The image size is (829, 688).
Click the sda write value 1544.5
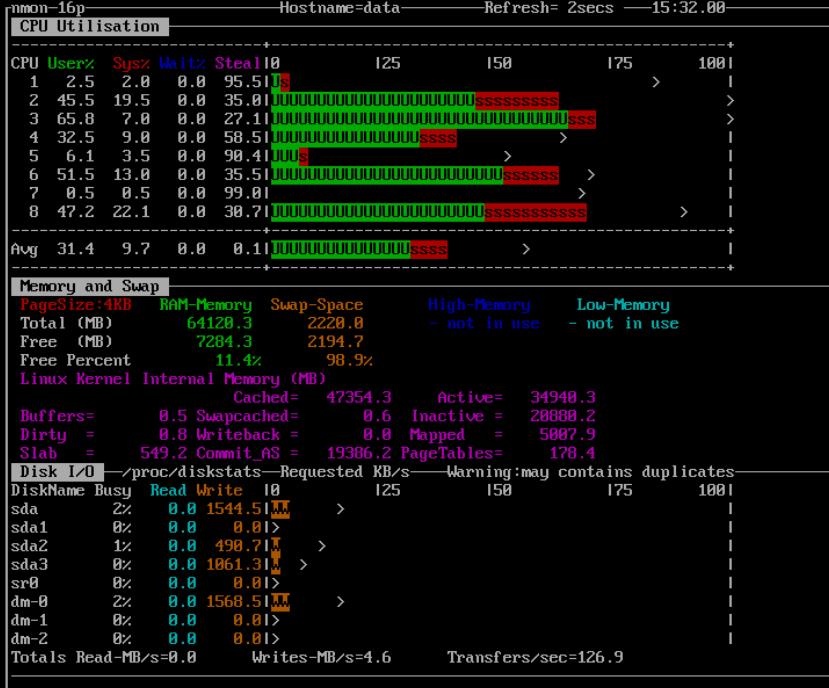233,509
